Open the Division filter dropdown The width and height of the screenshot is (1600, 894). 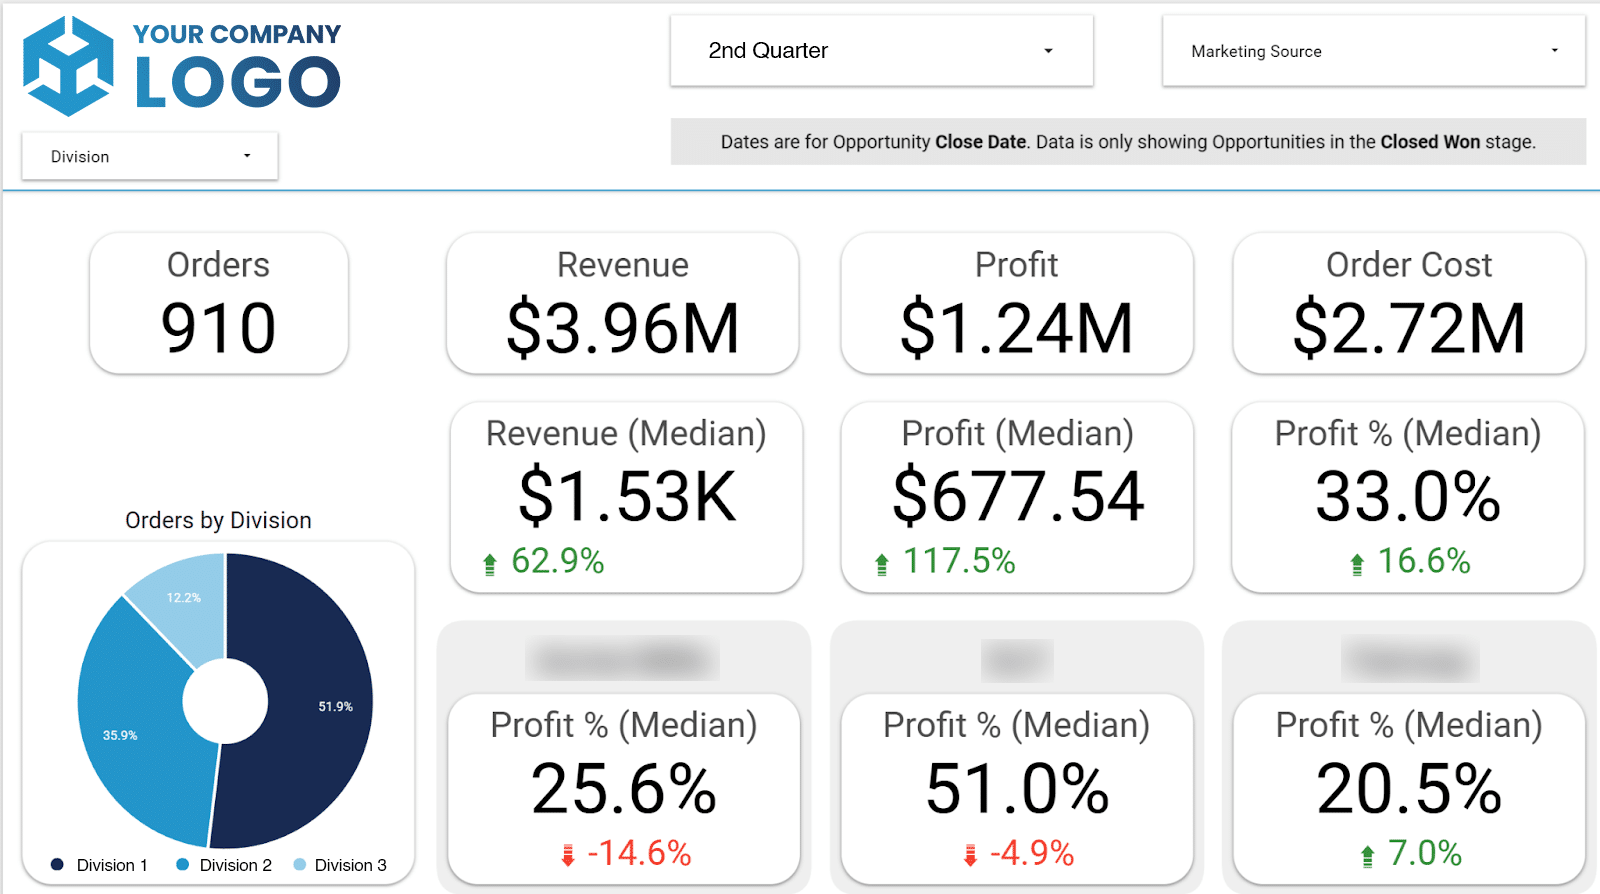150,157
